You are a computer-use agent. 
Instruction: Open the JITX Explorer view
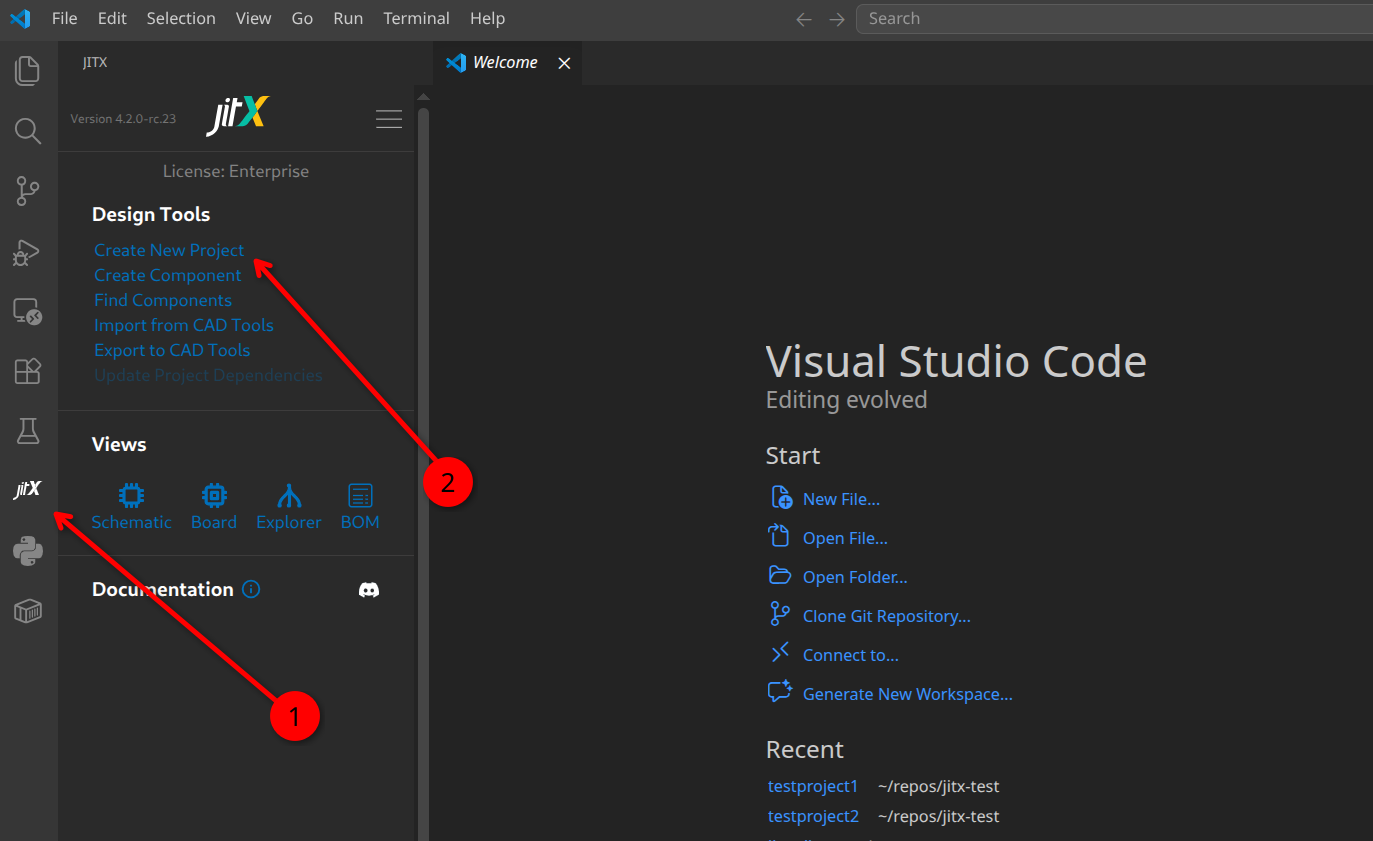[x=289, y=506]
